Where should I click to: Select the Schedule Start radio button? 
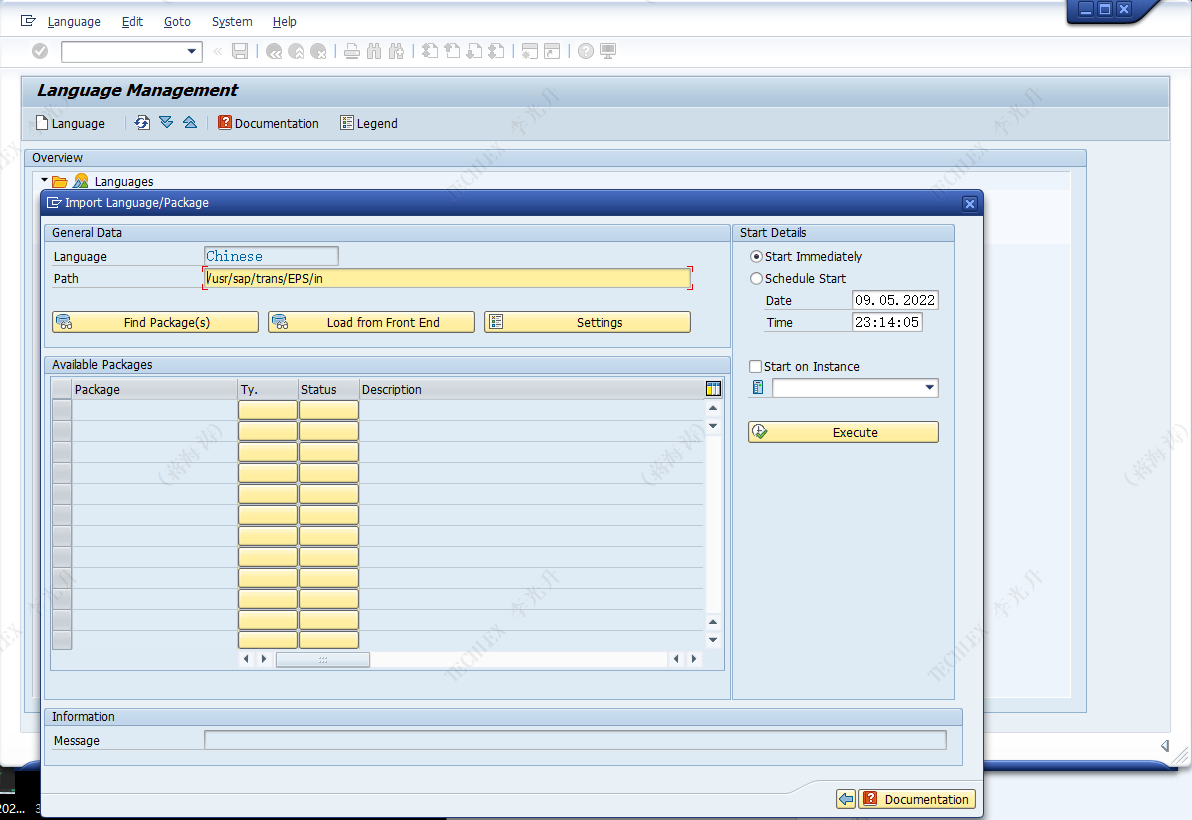(756, 279)
